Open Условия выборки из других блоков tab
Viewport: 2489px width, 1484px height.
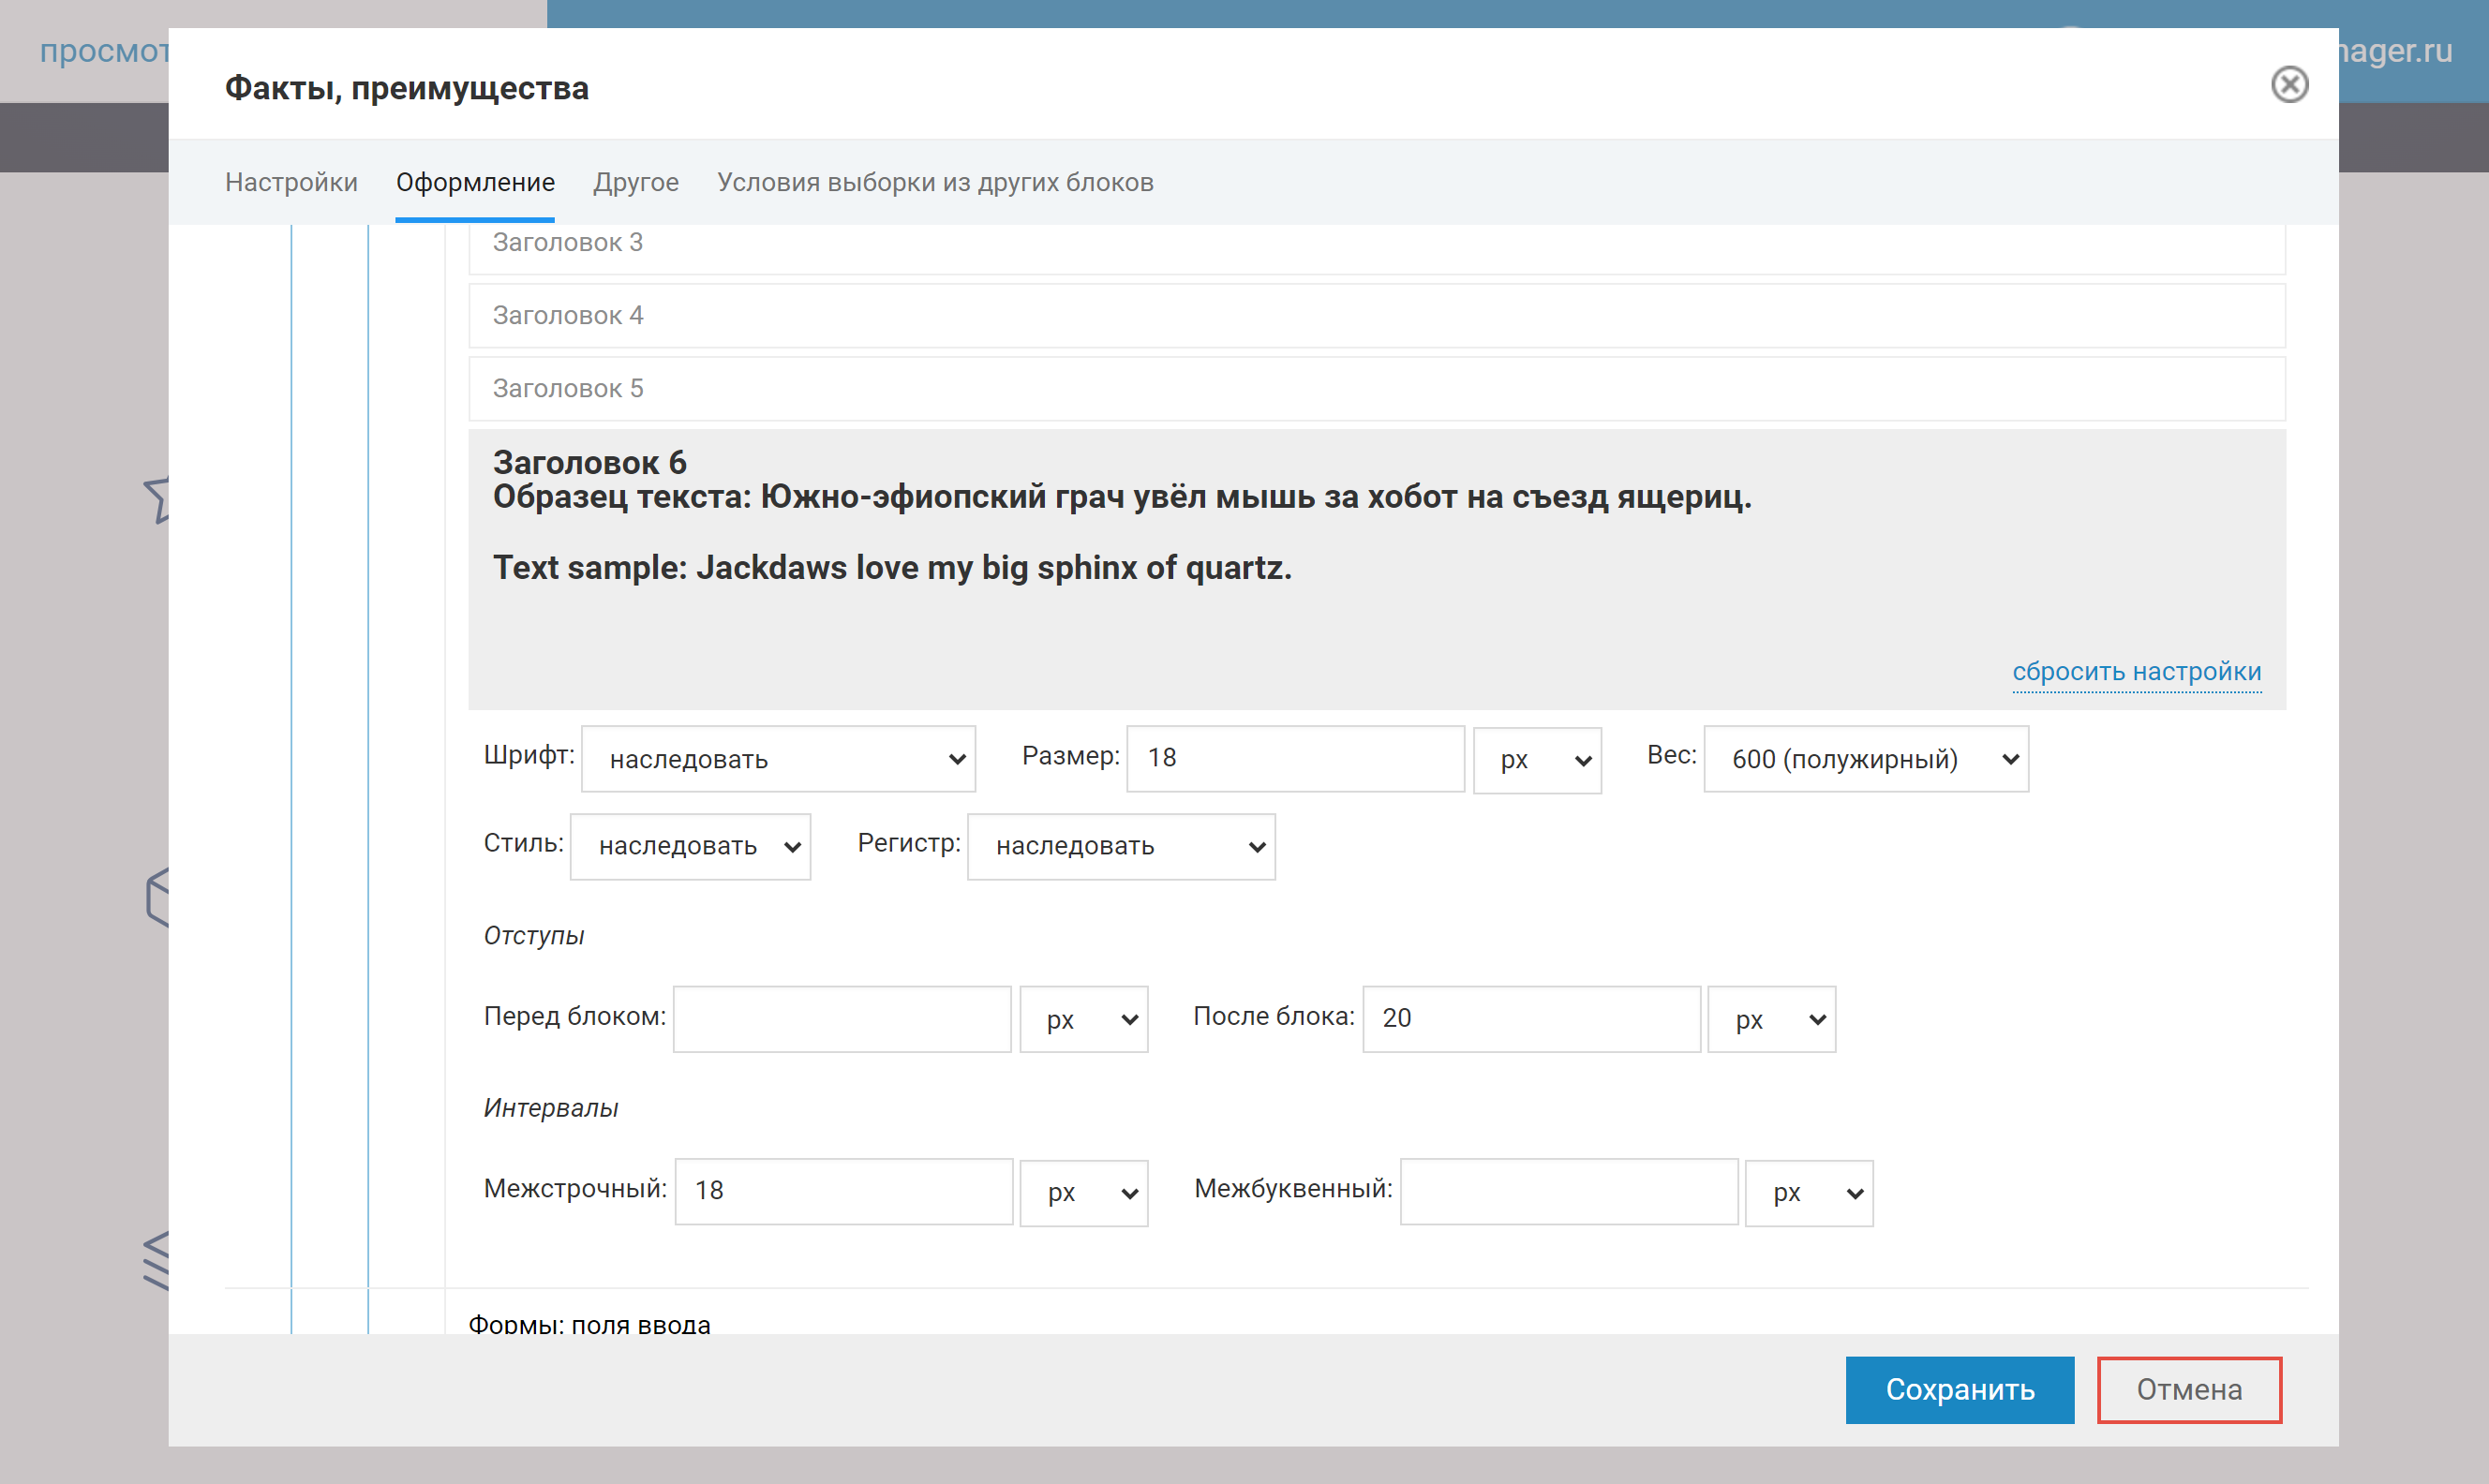coord(934,182)
